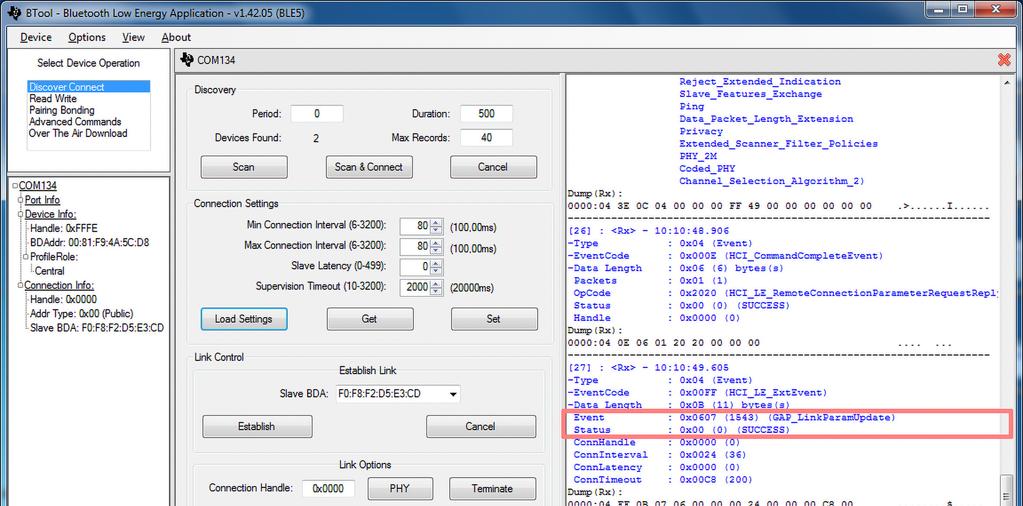
Task: Select the Connection Info tree node
Action: pyautogui.click(x=59, y=285)
